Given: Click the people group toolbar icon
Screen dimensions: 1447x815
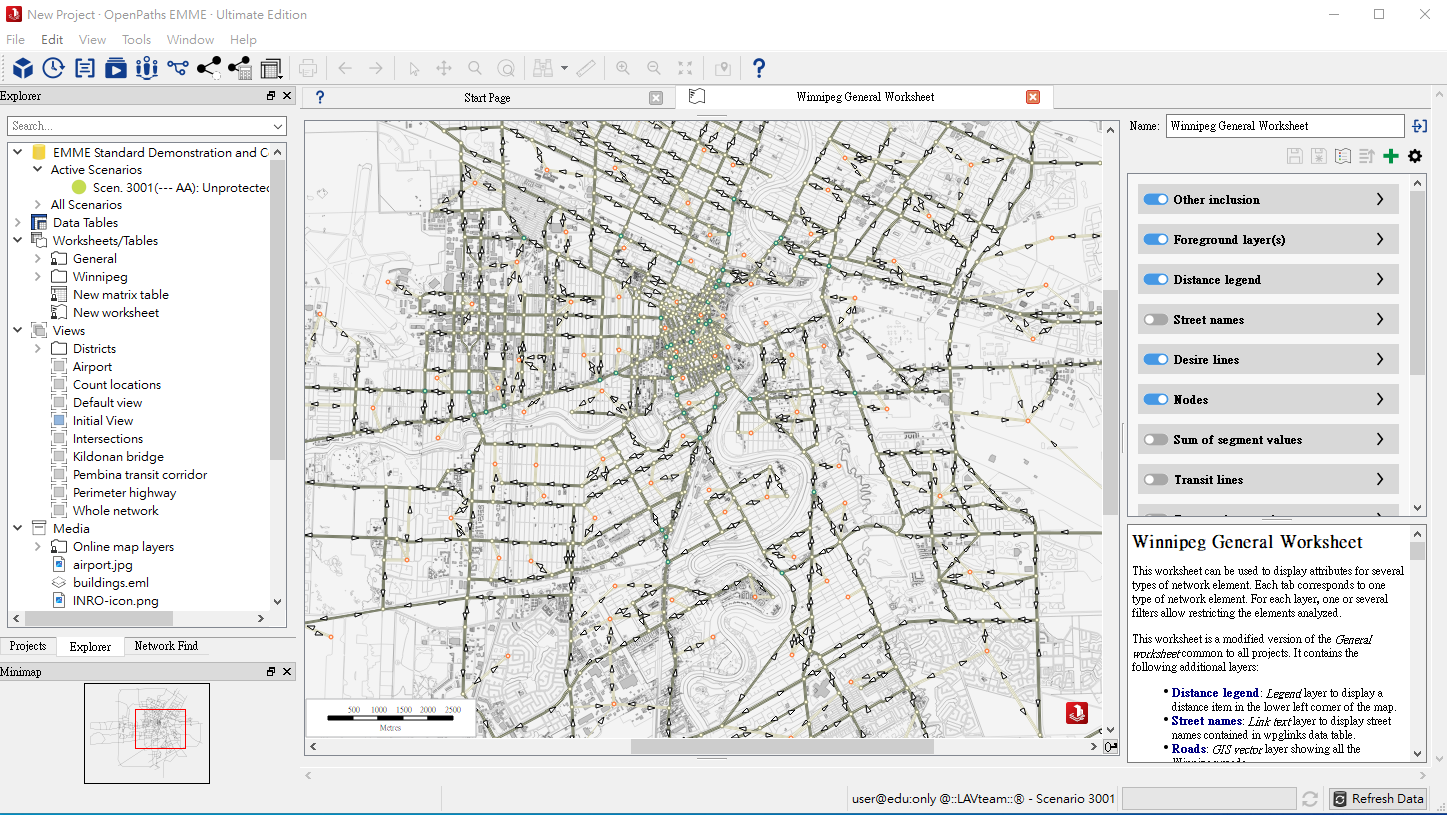Looking at the screenshot, I should click(147, 68).
